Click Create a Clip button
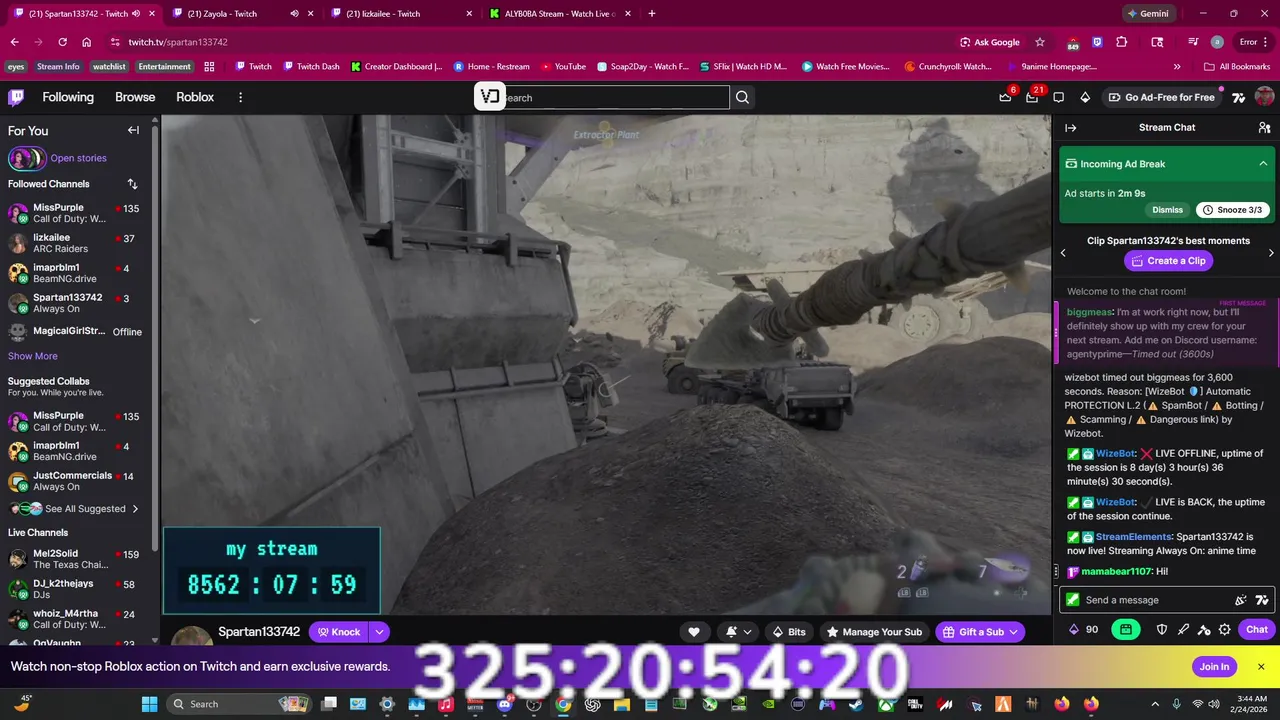Viewport: 1280px width, 720px height. click(x=1168, y=260)
